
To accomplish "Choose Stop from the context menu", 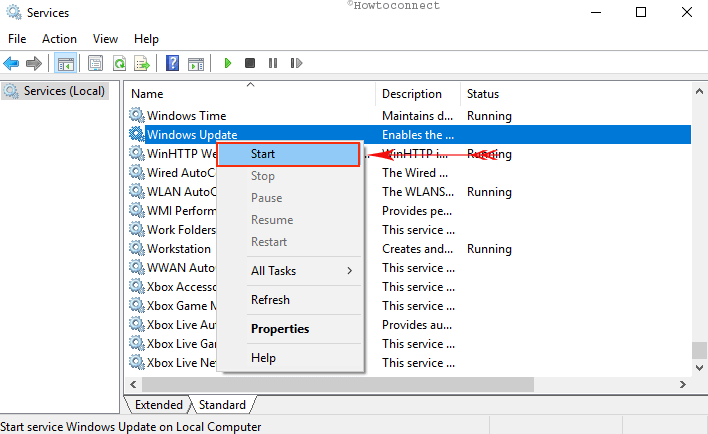I will click(x=290, y=176).
